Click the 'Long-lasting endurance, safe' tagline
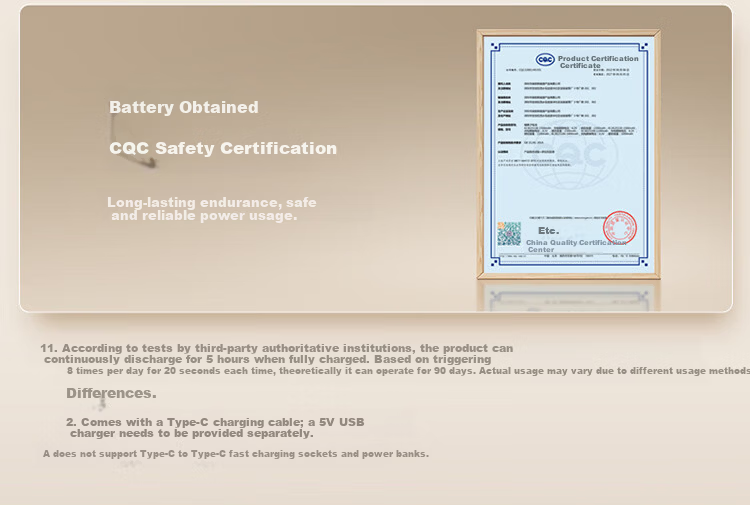Viewport: 750px width, 505px height. click(x=211, y=202)
